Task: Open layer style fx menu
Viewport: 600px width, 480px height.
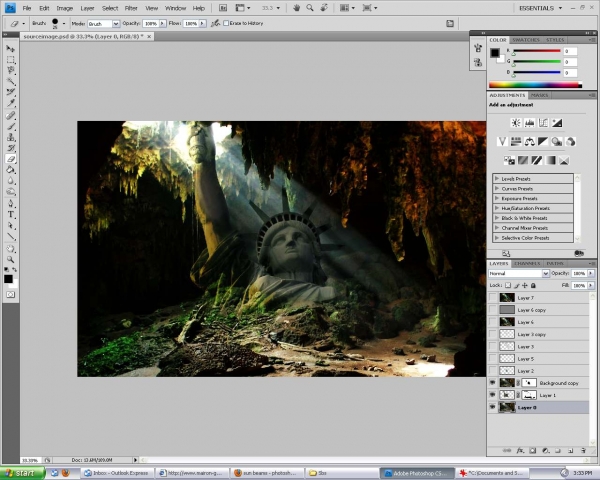Action: click(520, 451)
